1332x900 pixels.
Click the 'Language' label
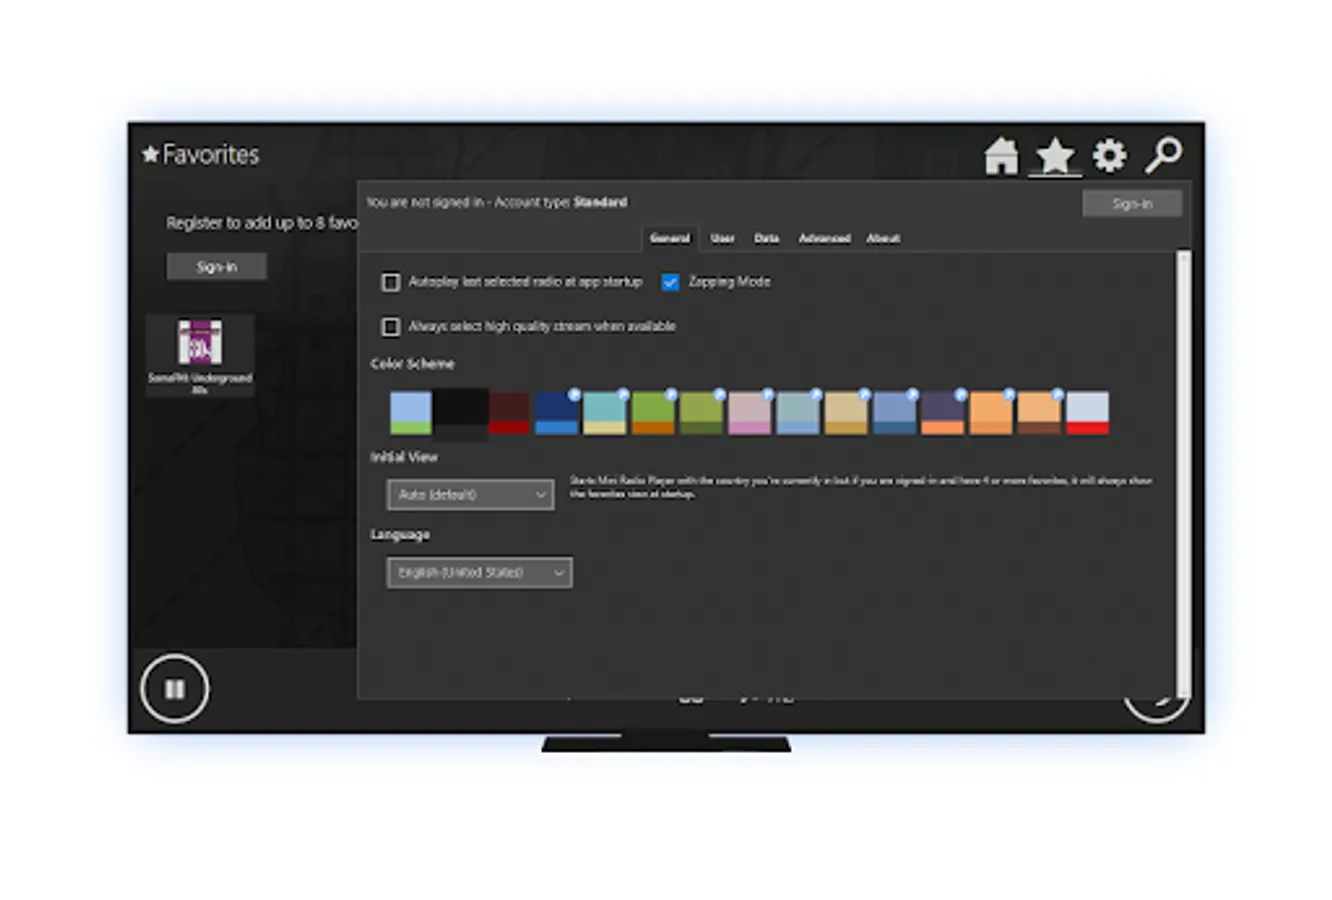point(400,535)
